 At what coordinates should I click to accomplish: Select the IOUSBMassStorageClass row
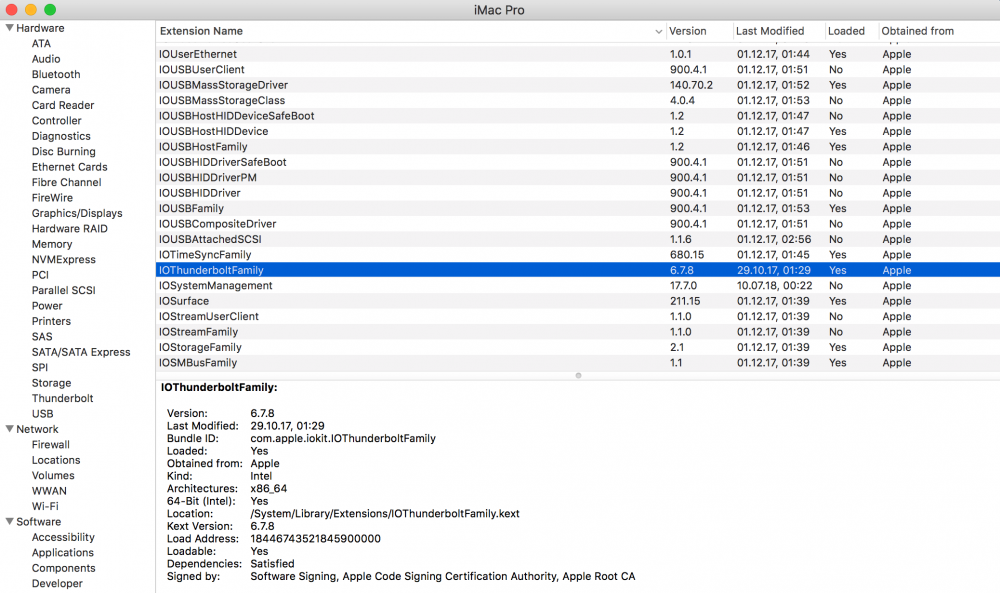coord(578,100)
